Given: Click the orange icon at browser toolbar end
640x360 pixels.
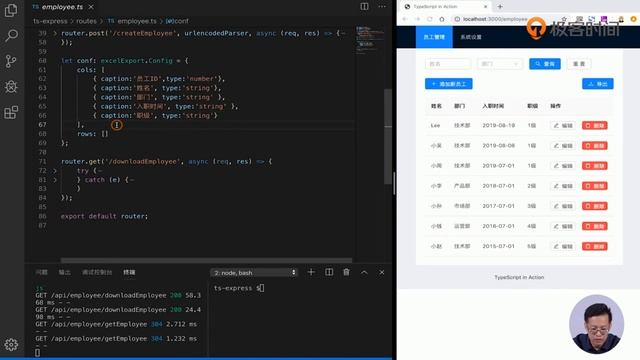Looking at the screenshot, I should pyautogui.click(x=633, y=19).
